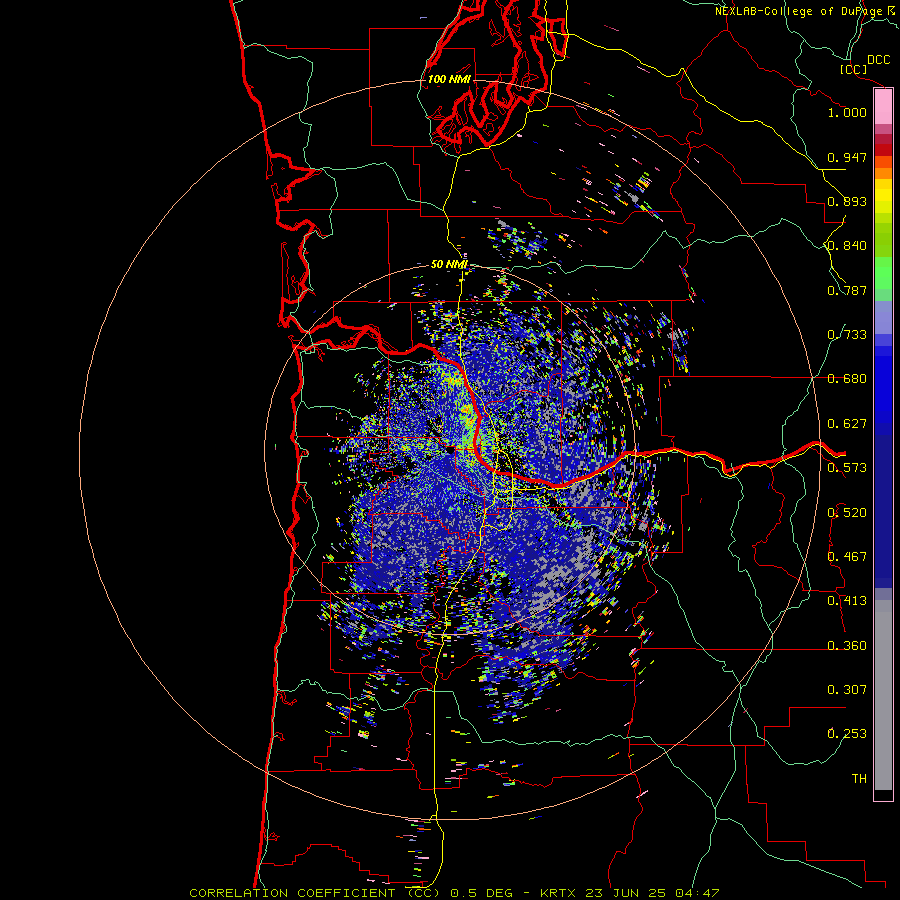Pick the pink color band at 1.000
This screenshot has width=900, height=900.
883,107
